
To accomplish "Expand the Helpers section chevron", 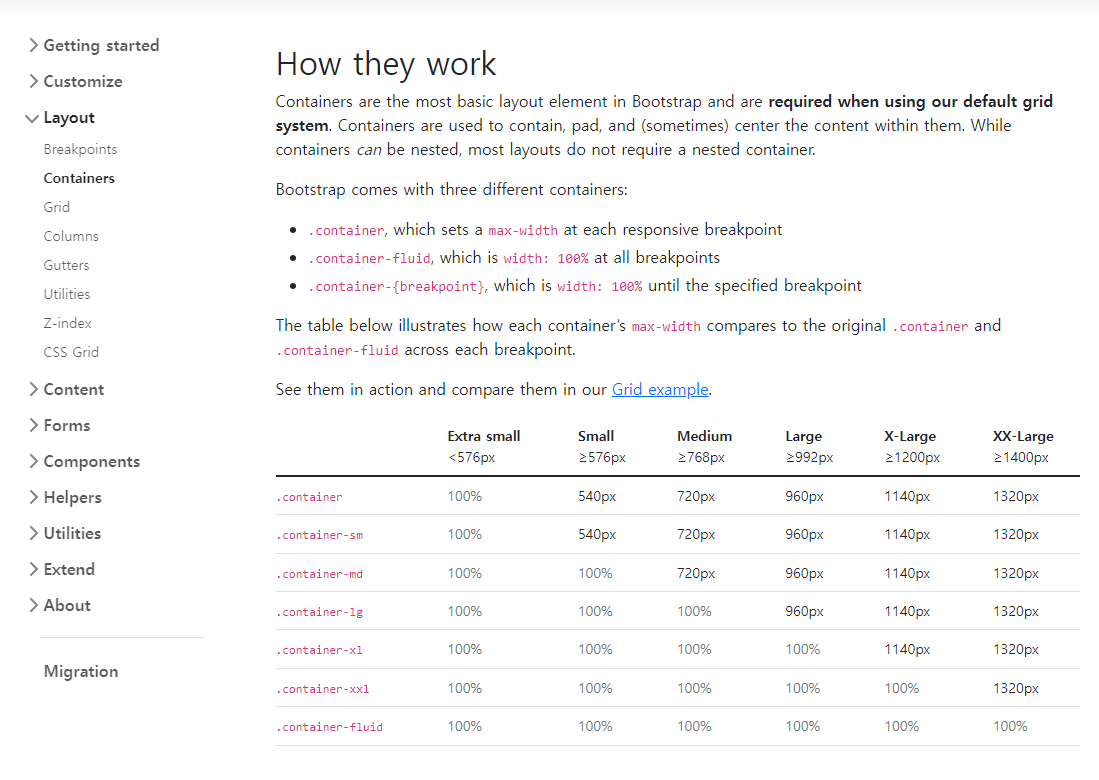I will (x=33, y=498).
